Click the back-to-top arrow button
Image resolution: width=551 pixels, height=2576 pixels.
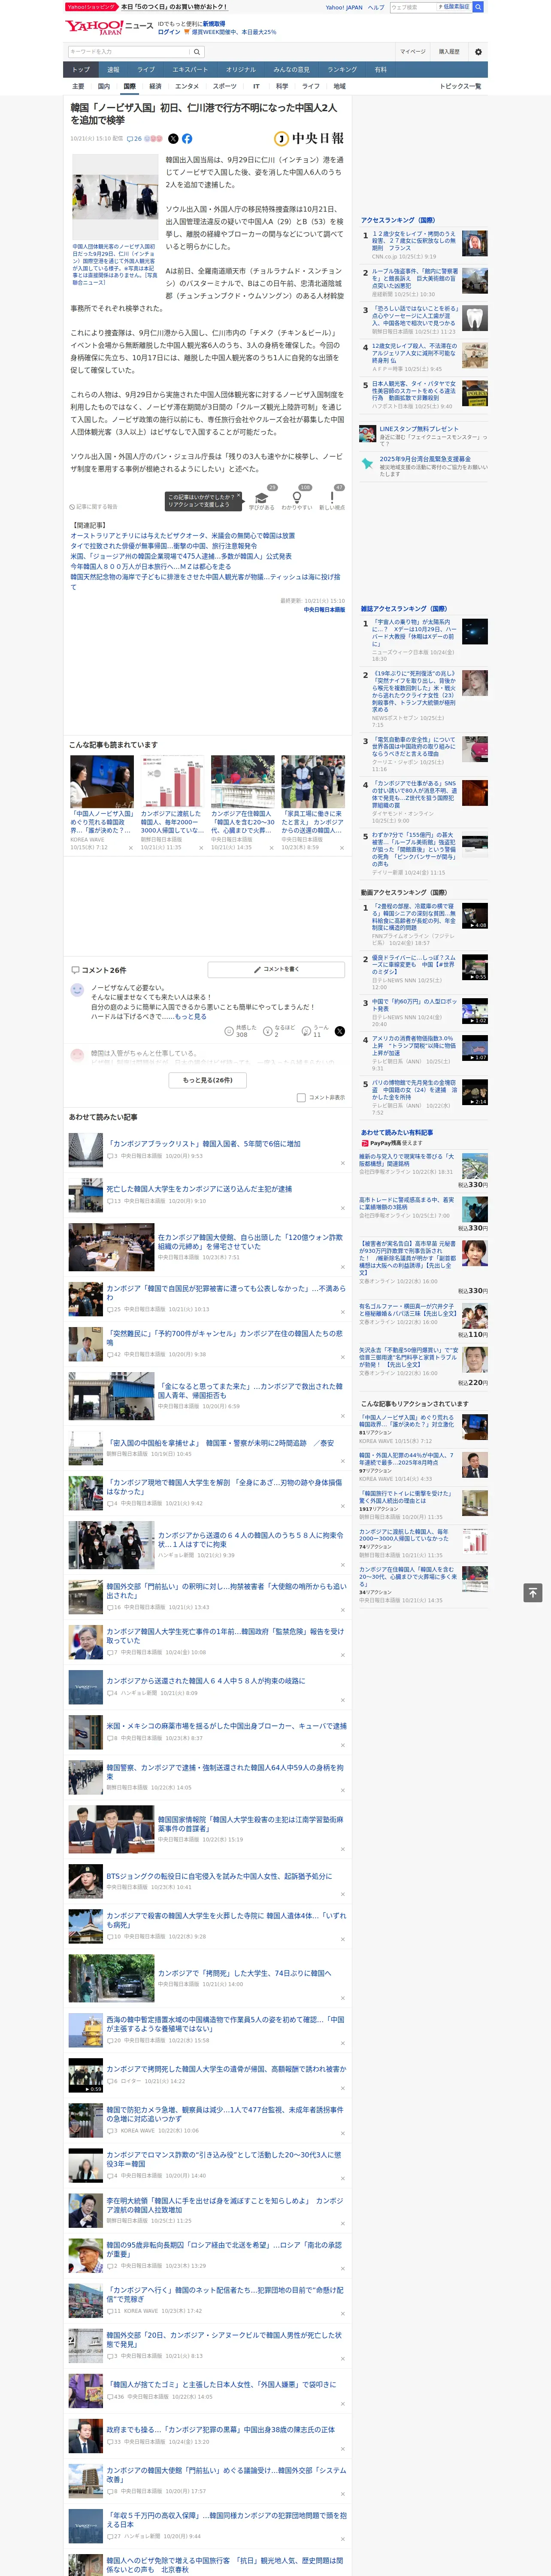click(533, 1592)
